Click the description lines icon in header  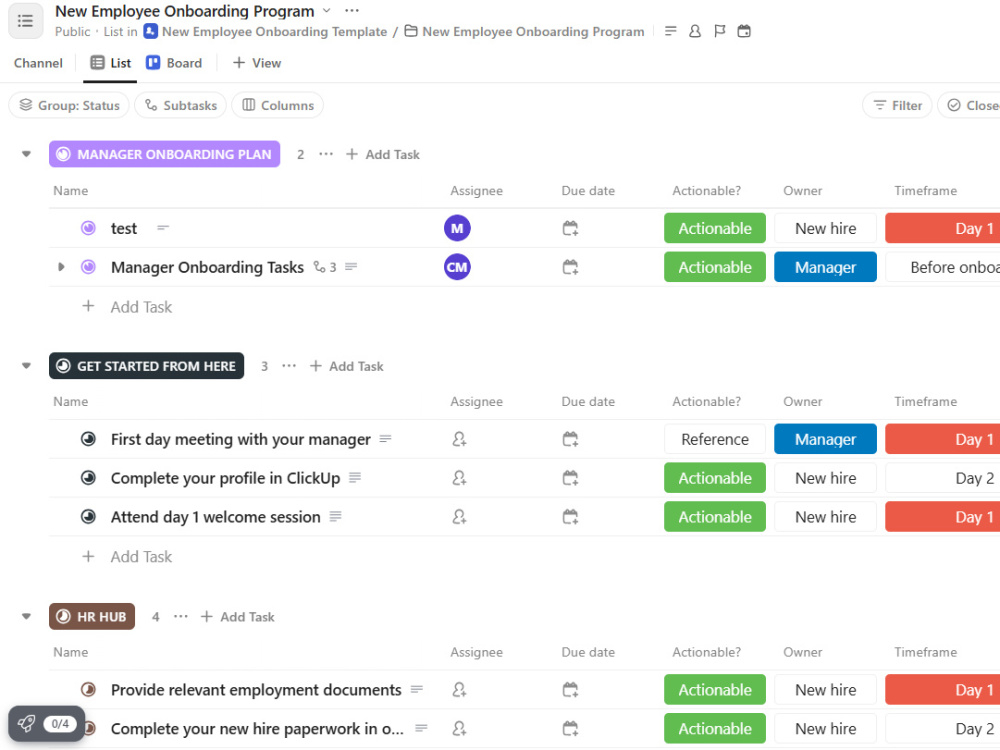(670, 31)
